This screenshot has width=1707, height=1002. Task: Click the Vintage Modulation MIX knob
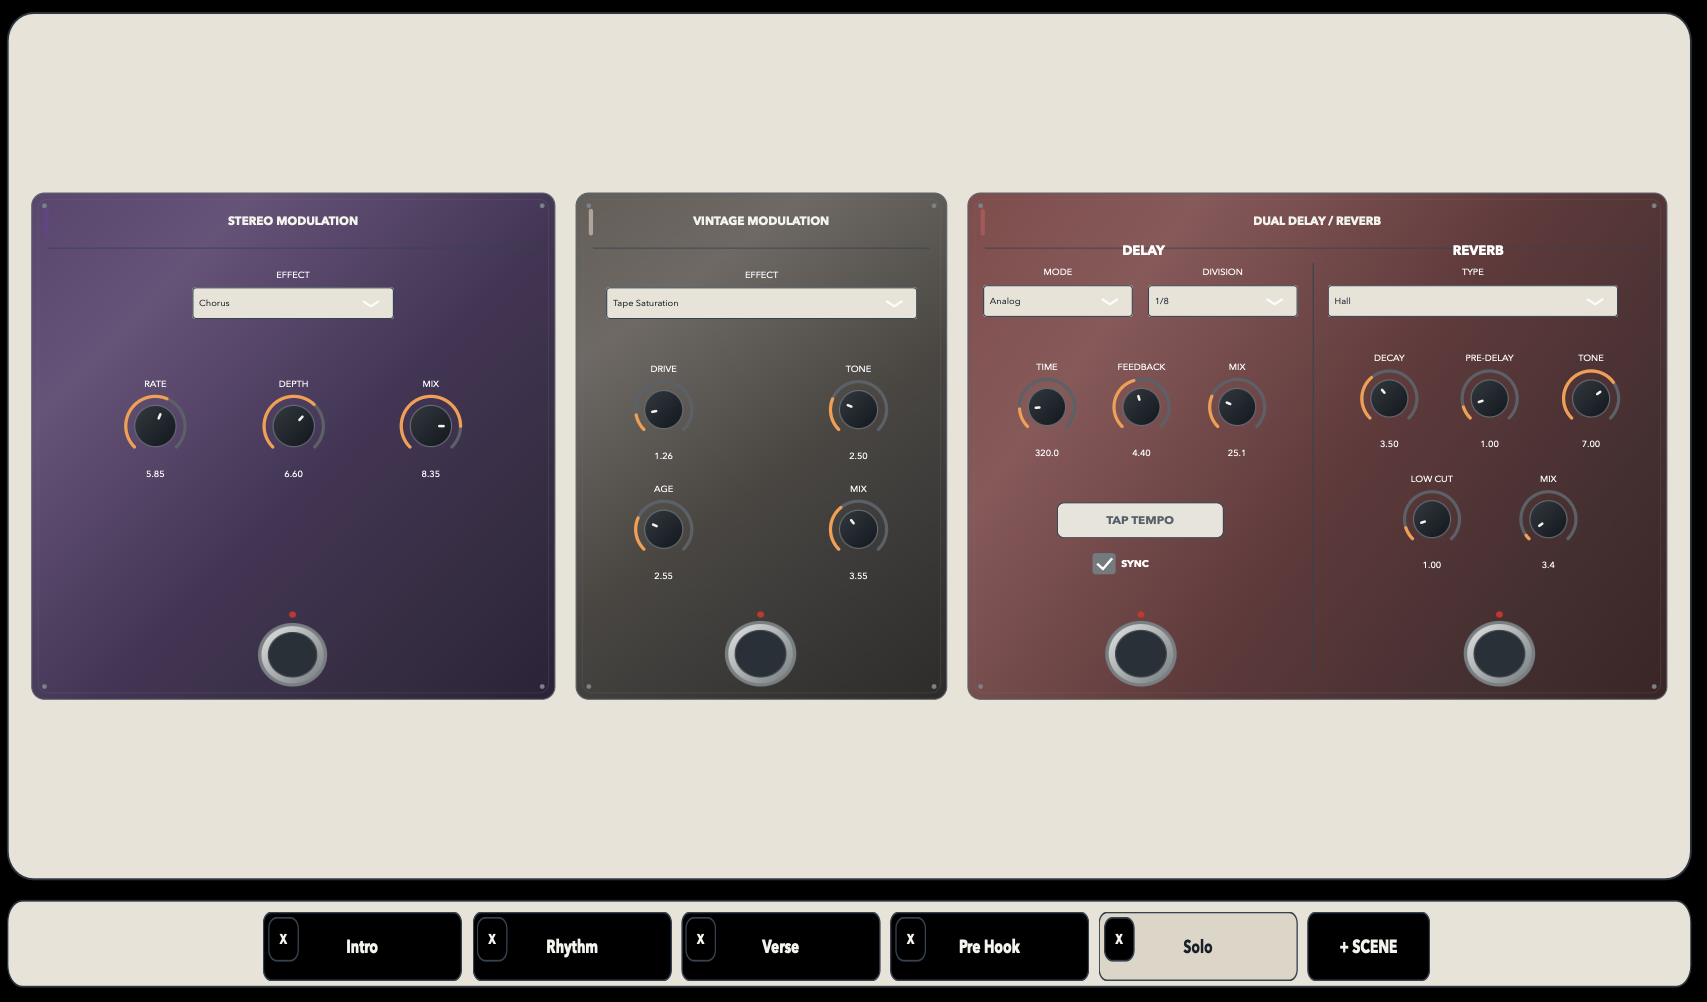tap(858, 530)
